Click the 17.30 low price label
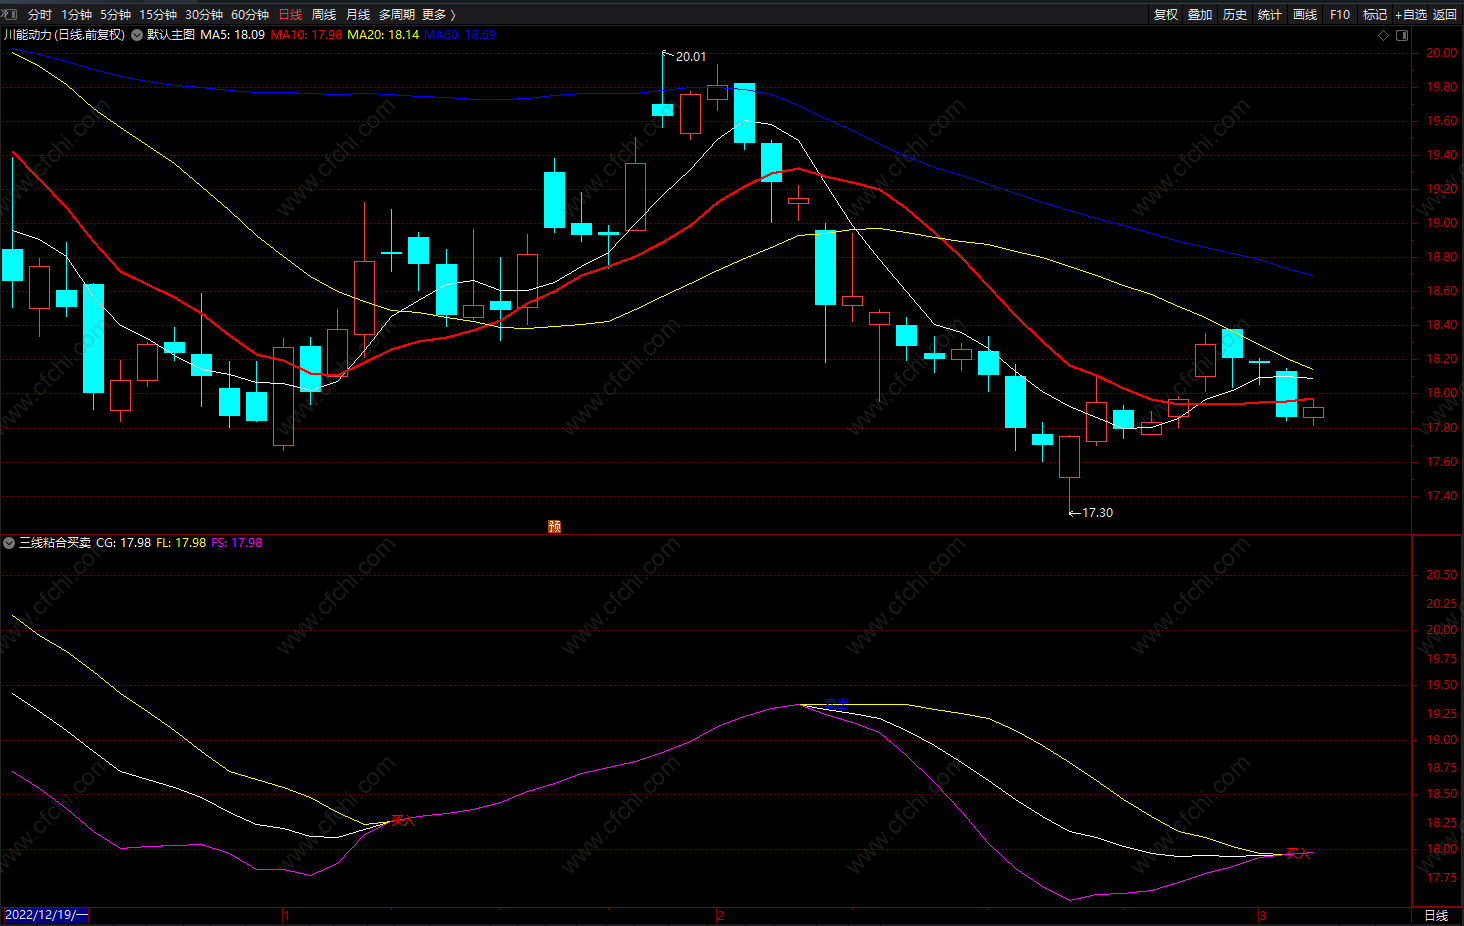Screen dimensions: 1464x926 point(1097,513)
